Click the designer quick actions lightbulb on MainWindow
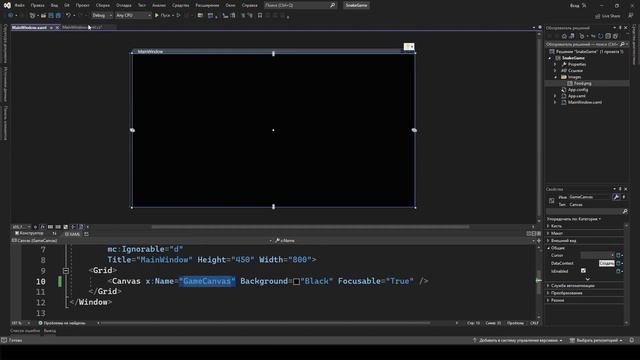The image size is (640, 360). pyautogui.click(x=409, y=47)
